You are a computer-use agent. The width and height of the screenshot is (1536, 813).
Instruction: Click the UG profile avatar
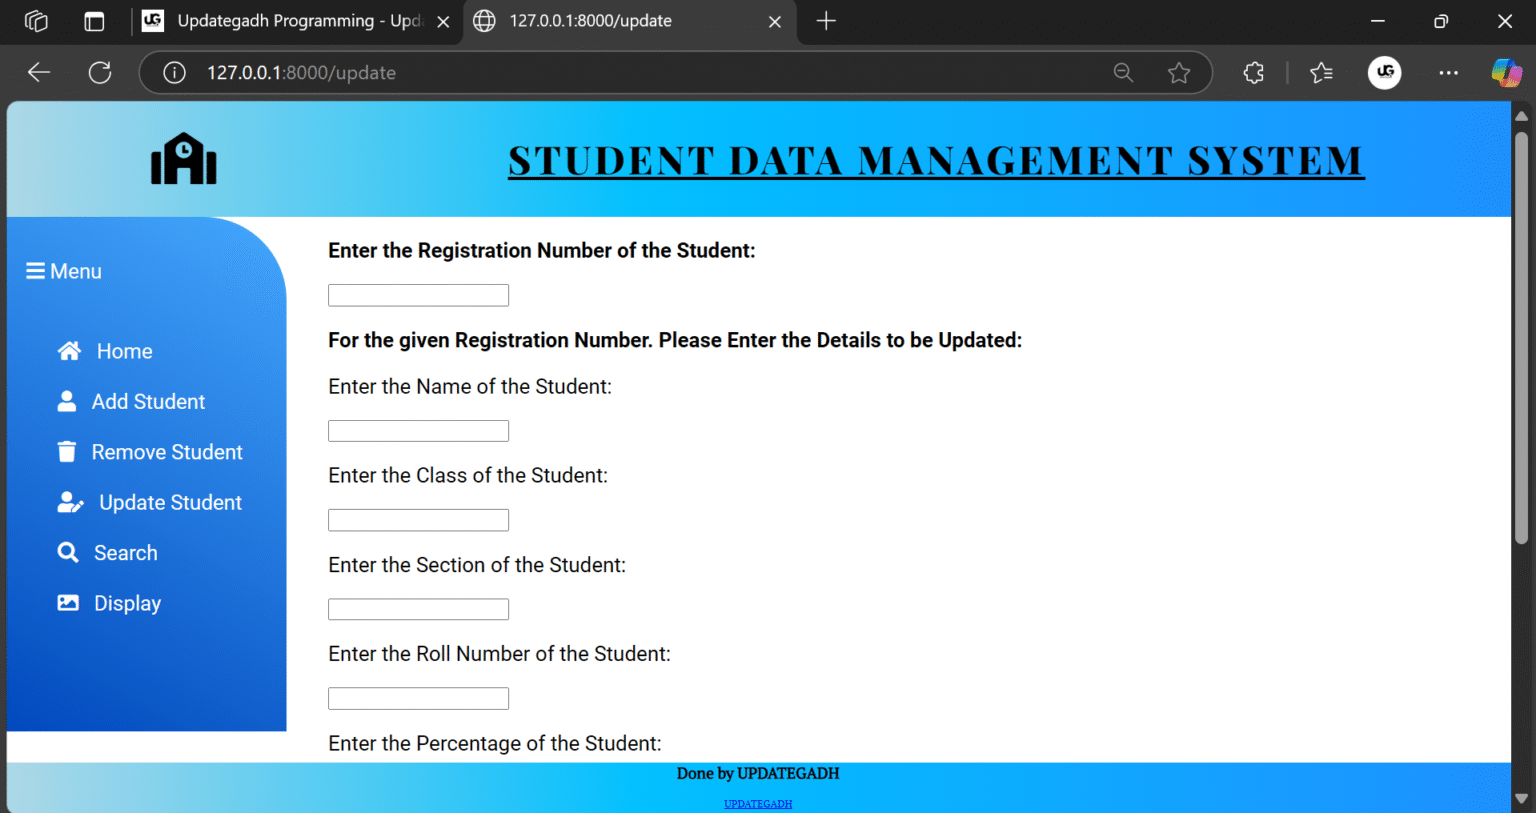tap(1385, 72)
